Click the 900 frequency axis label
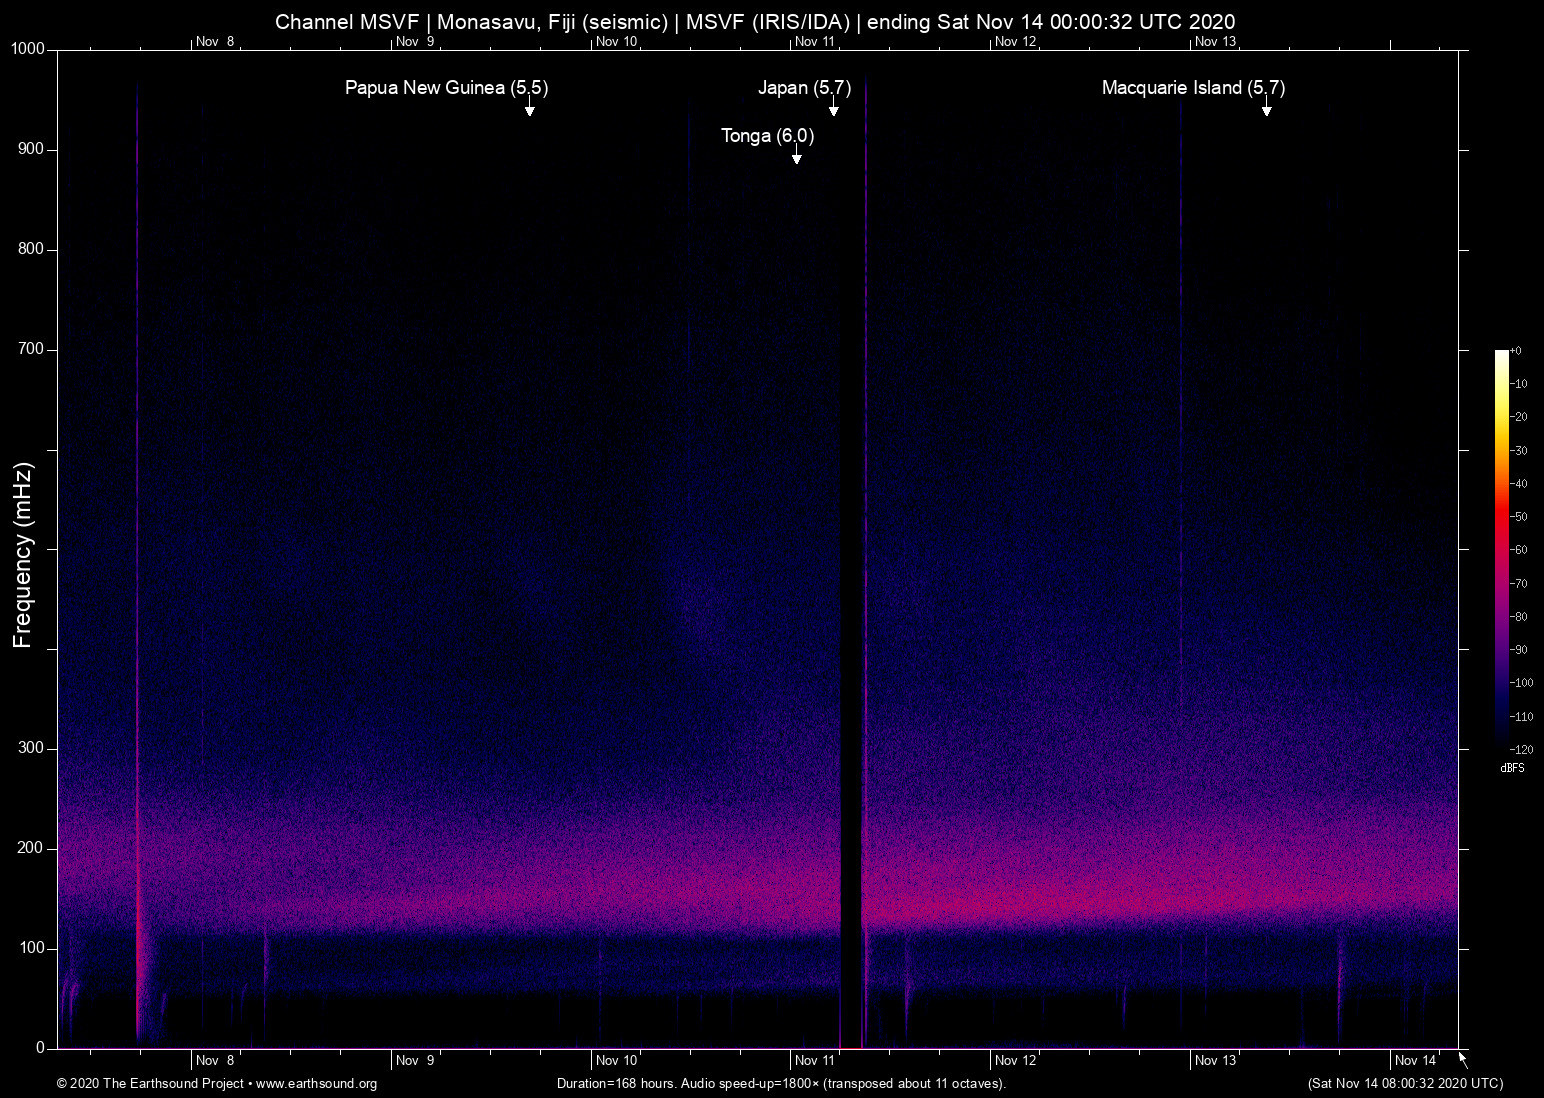Viewport: 1544px width, 1098px height. tap(31, 149)
